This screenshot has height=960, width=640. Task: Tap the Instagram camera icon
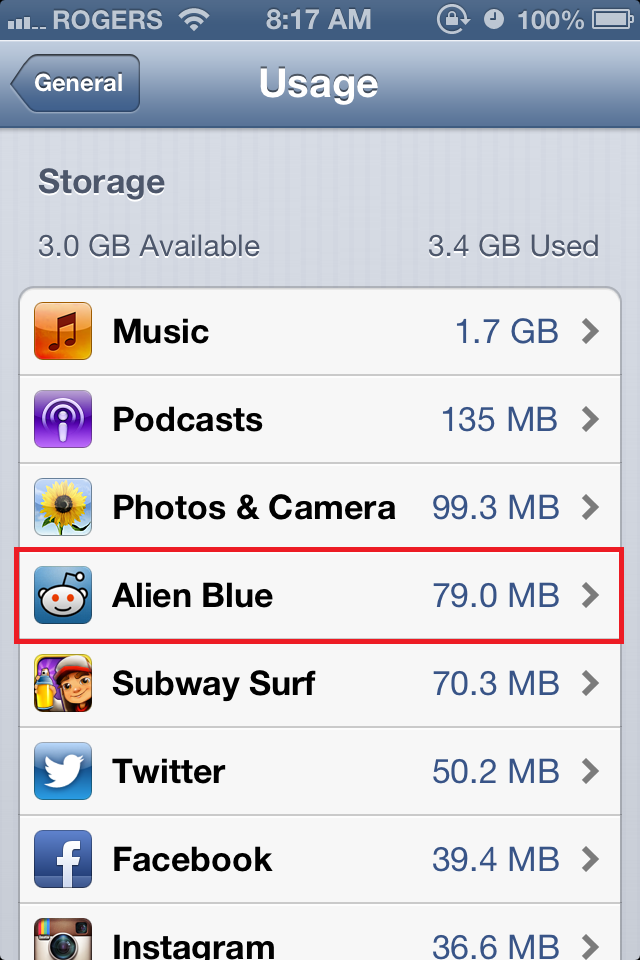click(63, 939)
